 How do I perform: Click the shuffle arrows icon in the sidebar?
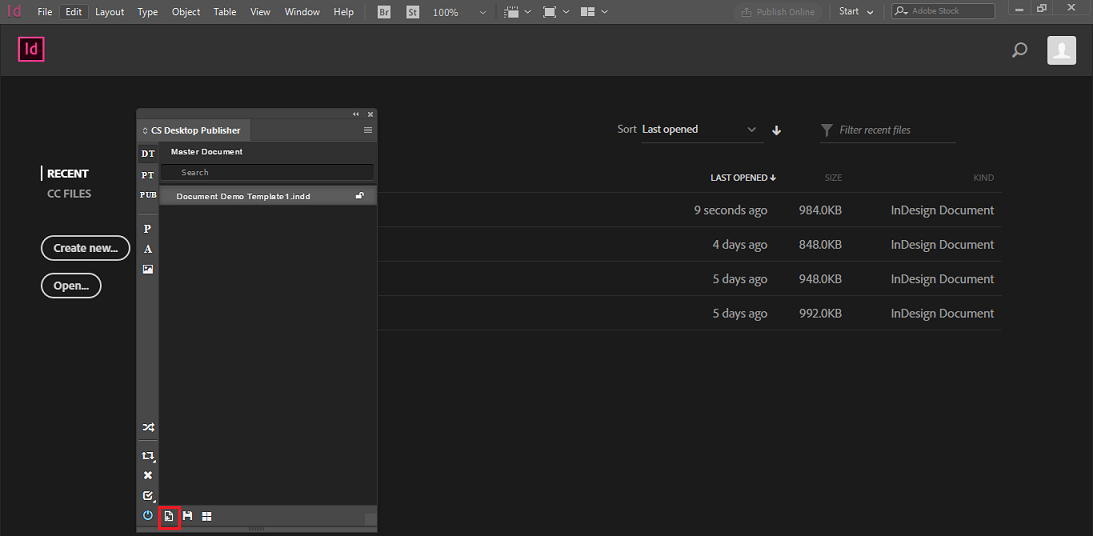pyautogui.click(x=148, y=427)
